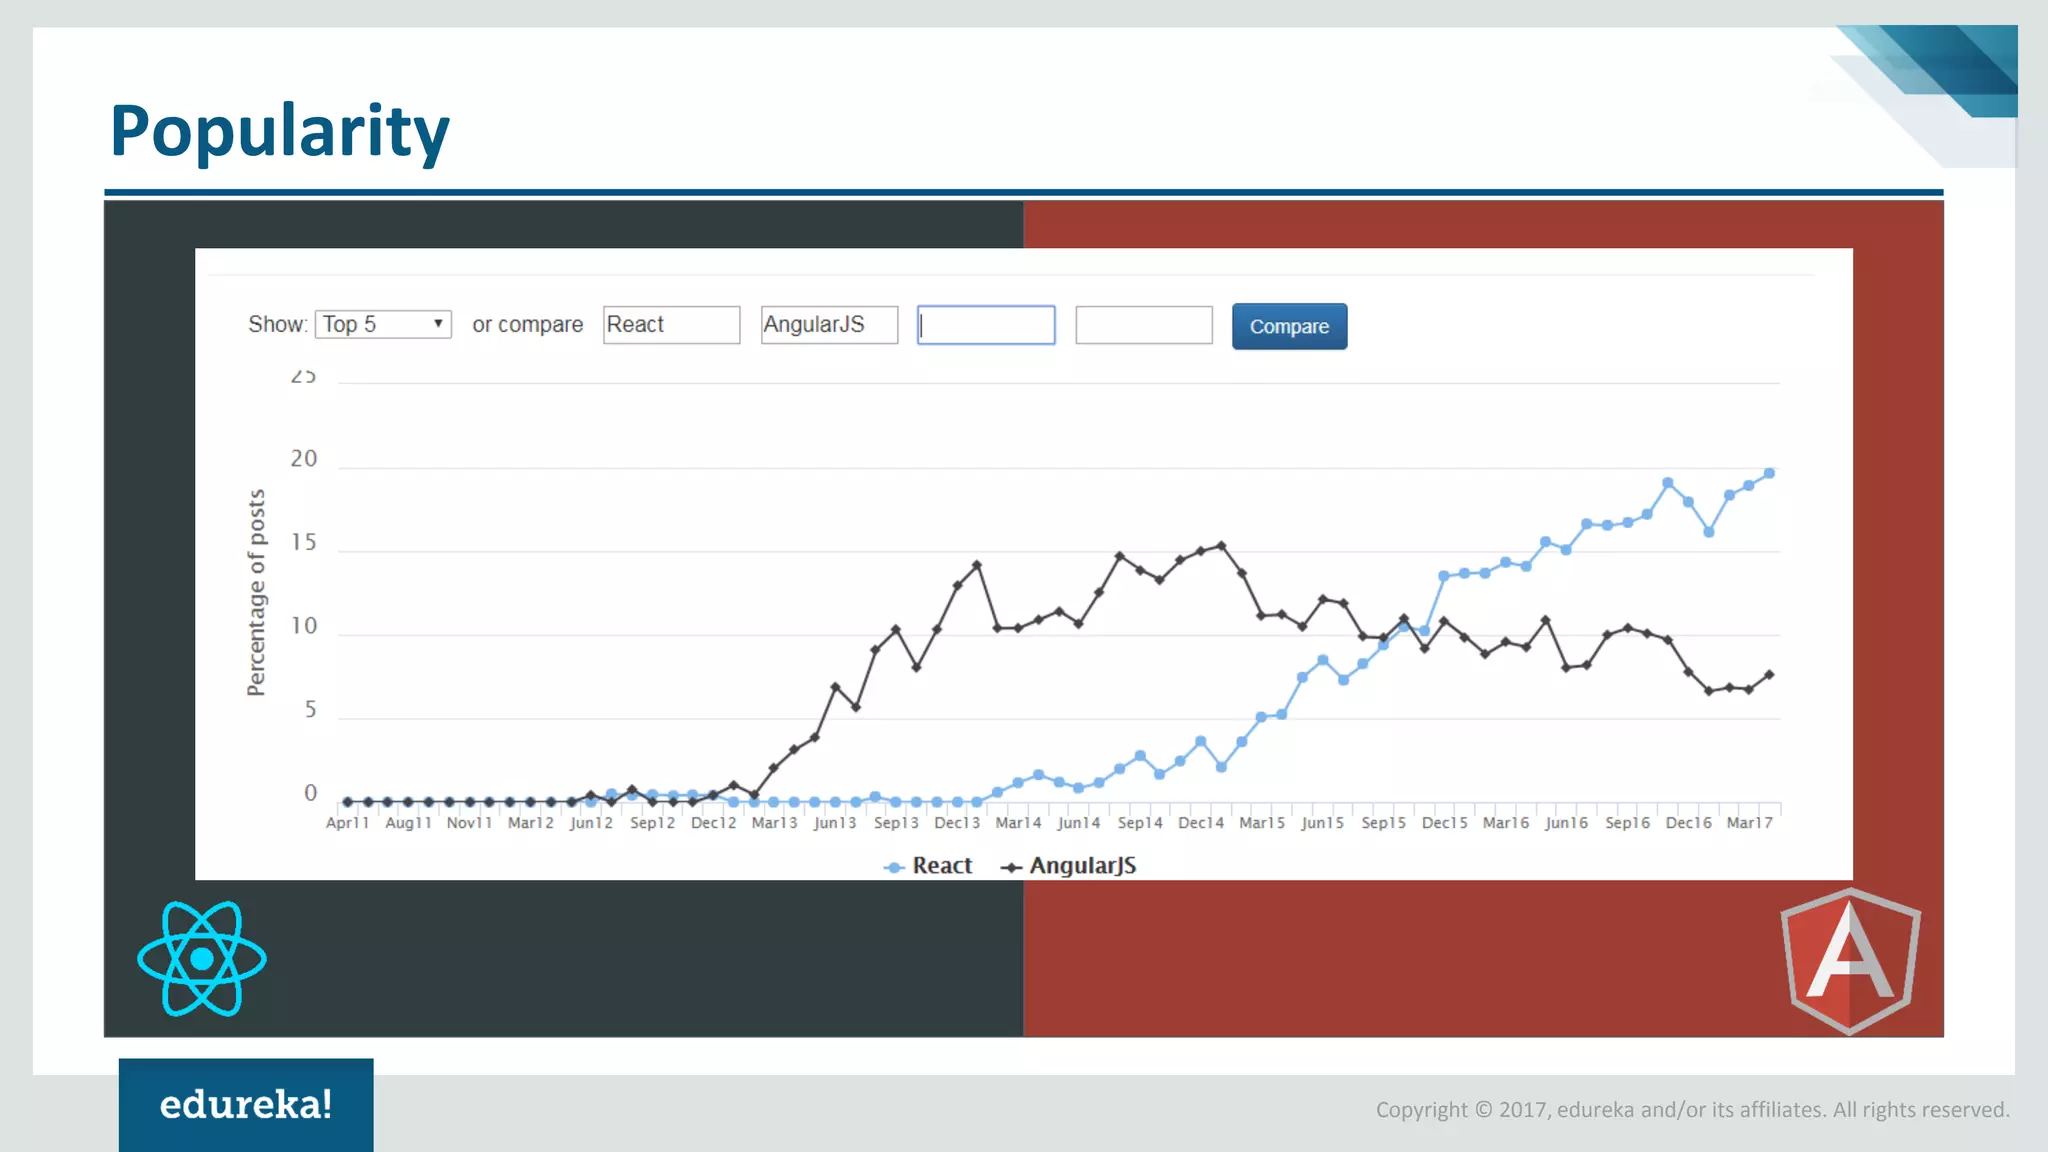Image resolution: width=2048 pixels, height=1152 pixels.
Task: Select the last React data point near Mar17
Action: (1769, 473)
